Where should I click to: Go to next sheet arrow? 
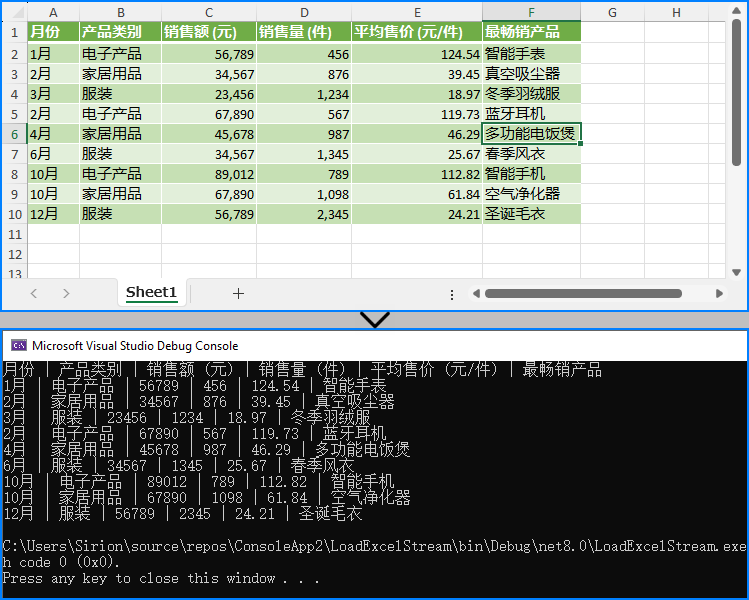[66, 293]
